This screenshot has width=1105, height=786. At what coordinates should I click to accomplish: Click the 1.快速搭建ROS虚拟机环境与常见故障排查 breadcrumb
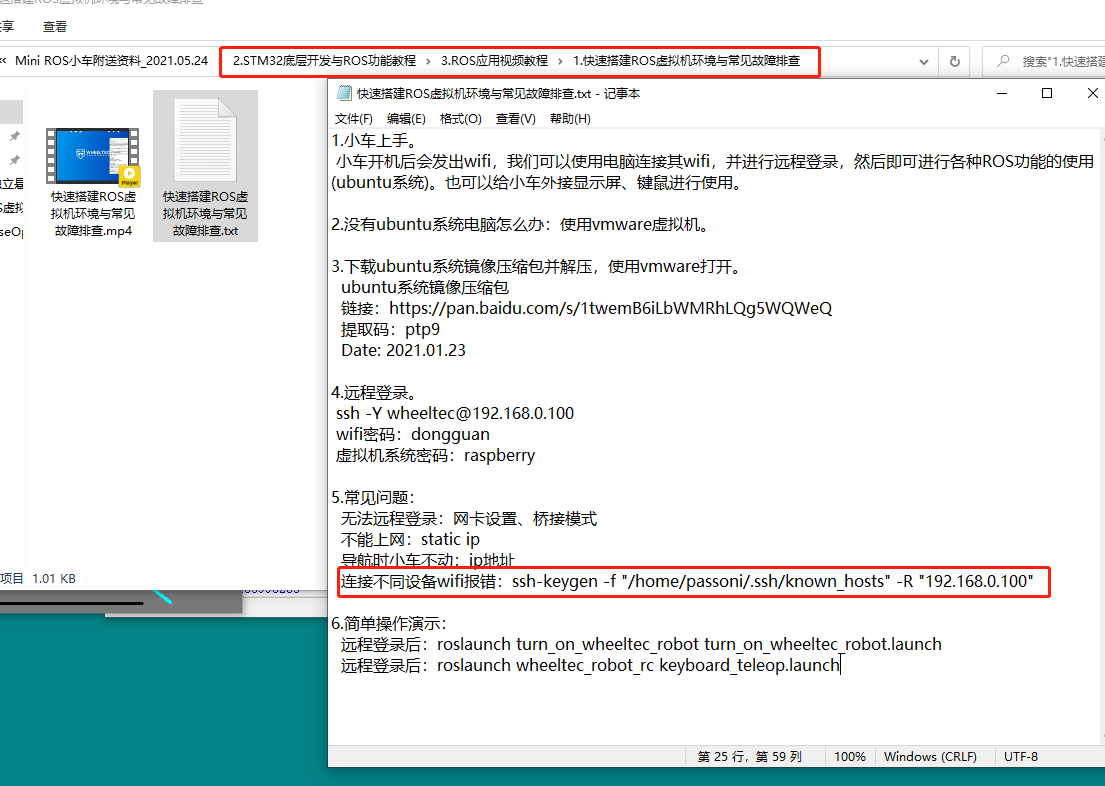pos(686,61)
